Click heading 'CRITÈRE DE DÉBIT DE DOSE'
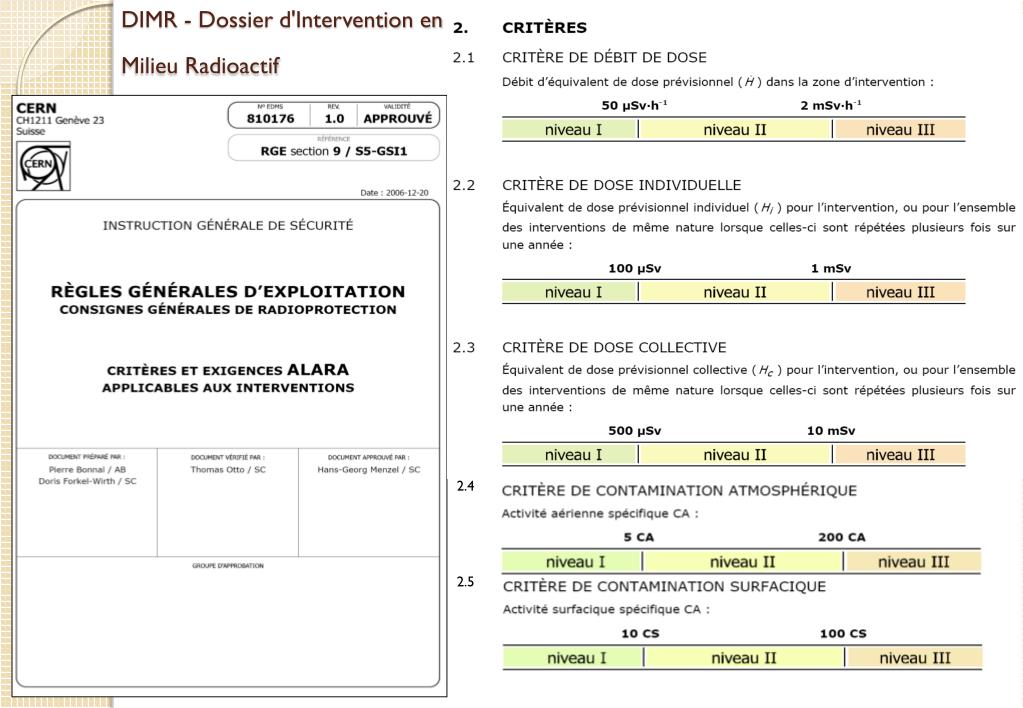Image resolution: width=1023 pixels, height=708 pixels. point(604,57)
